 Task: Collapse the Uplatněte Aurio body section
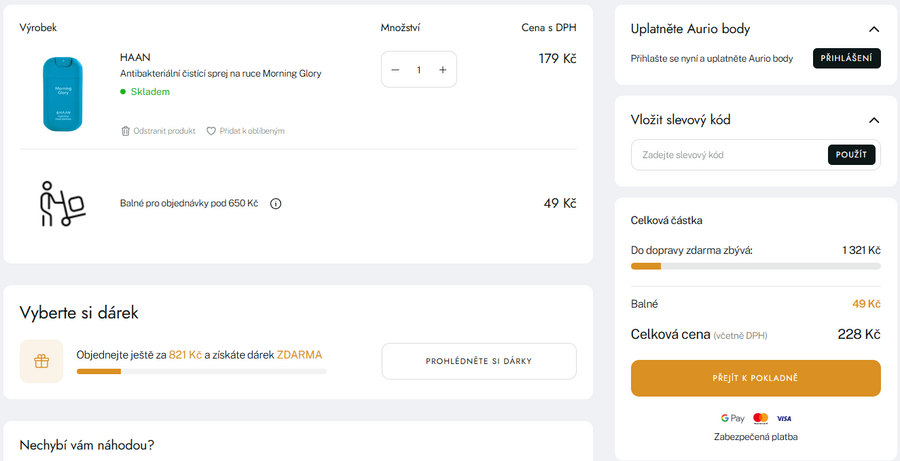click(874, 30)
